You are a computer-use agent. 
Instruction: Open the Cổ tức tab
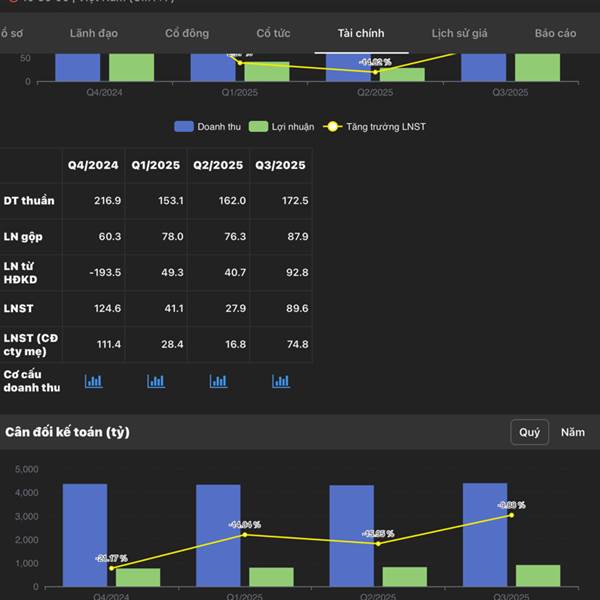tap(273, 33)
